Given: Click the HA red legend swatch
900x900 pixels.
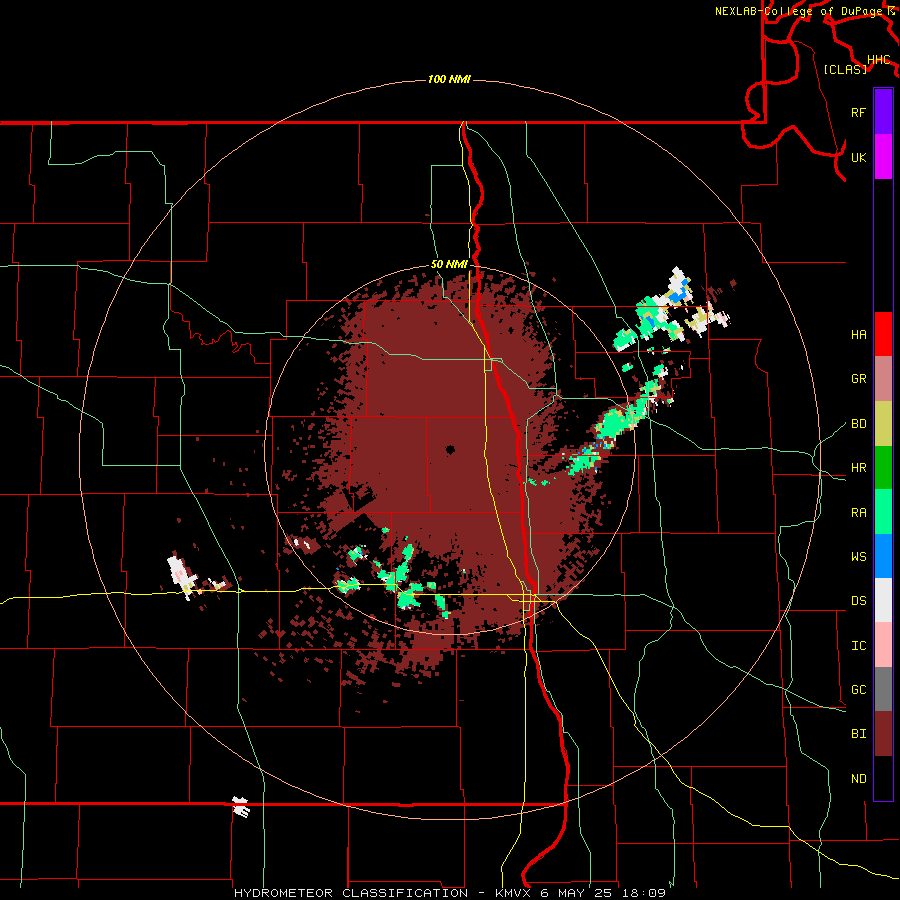Looking at the screenshot, I should (883, 334).
